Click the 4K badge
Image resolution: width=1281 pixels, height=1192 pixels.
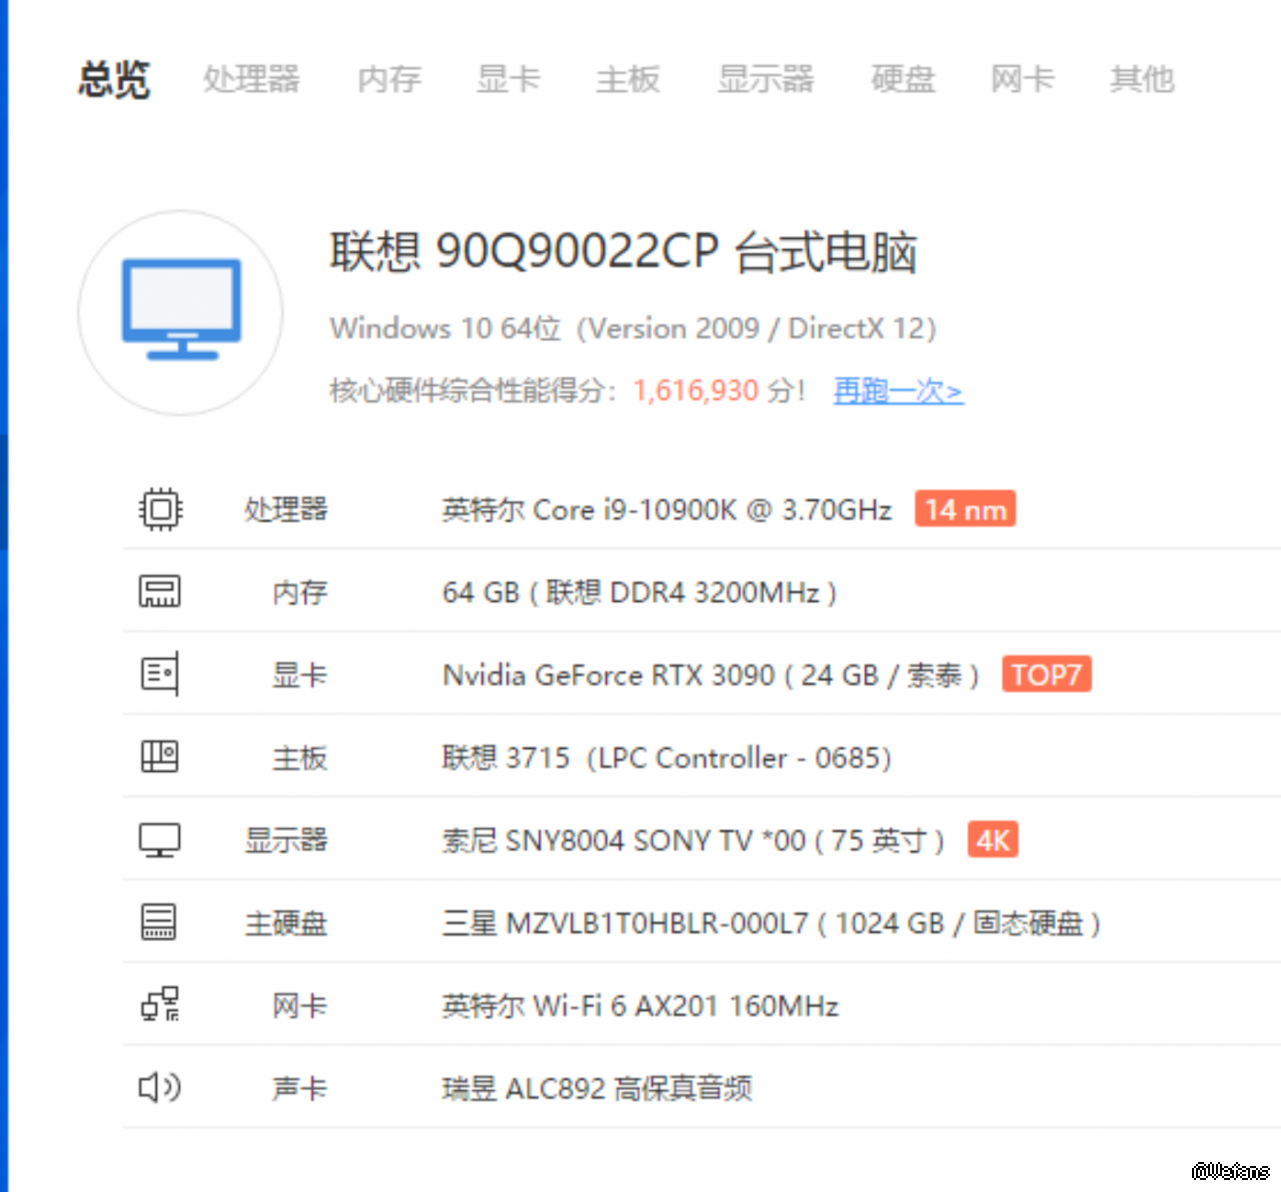pos(993,839)
